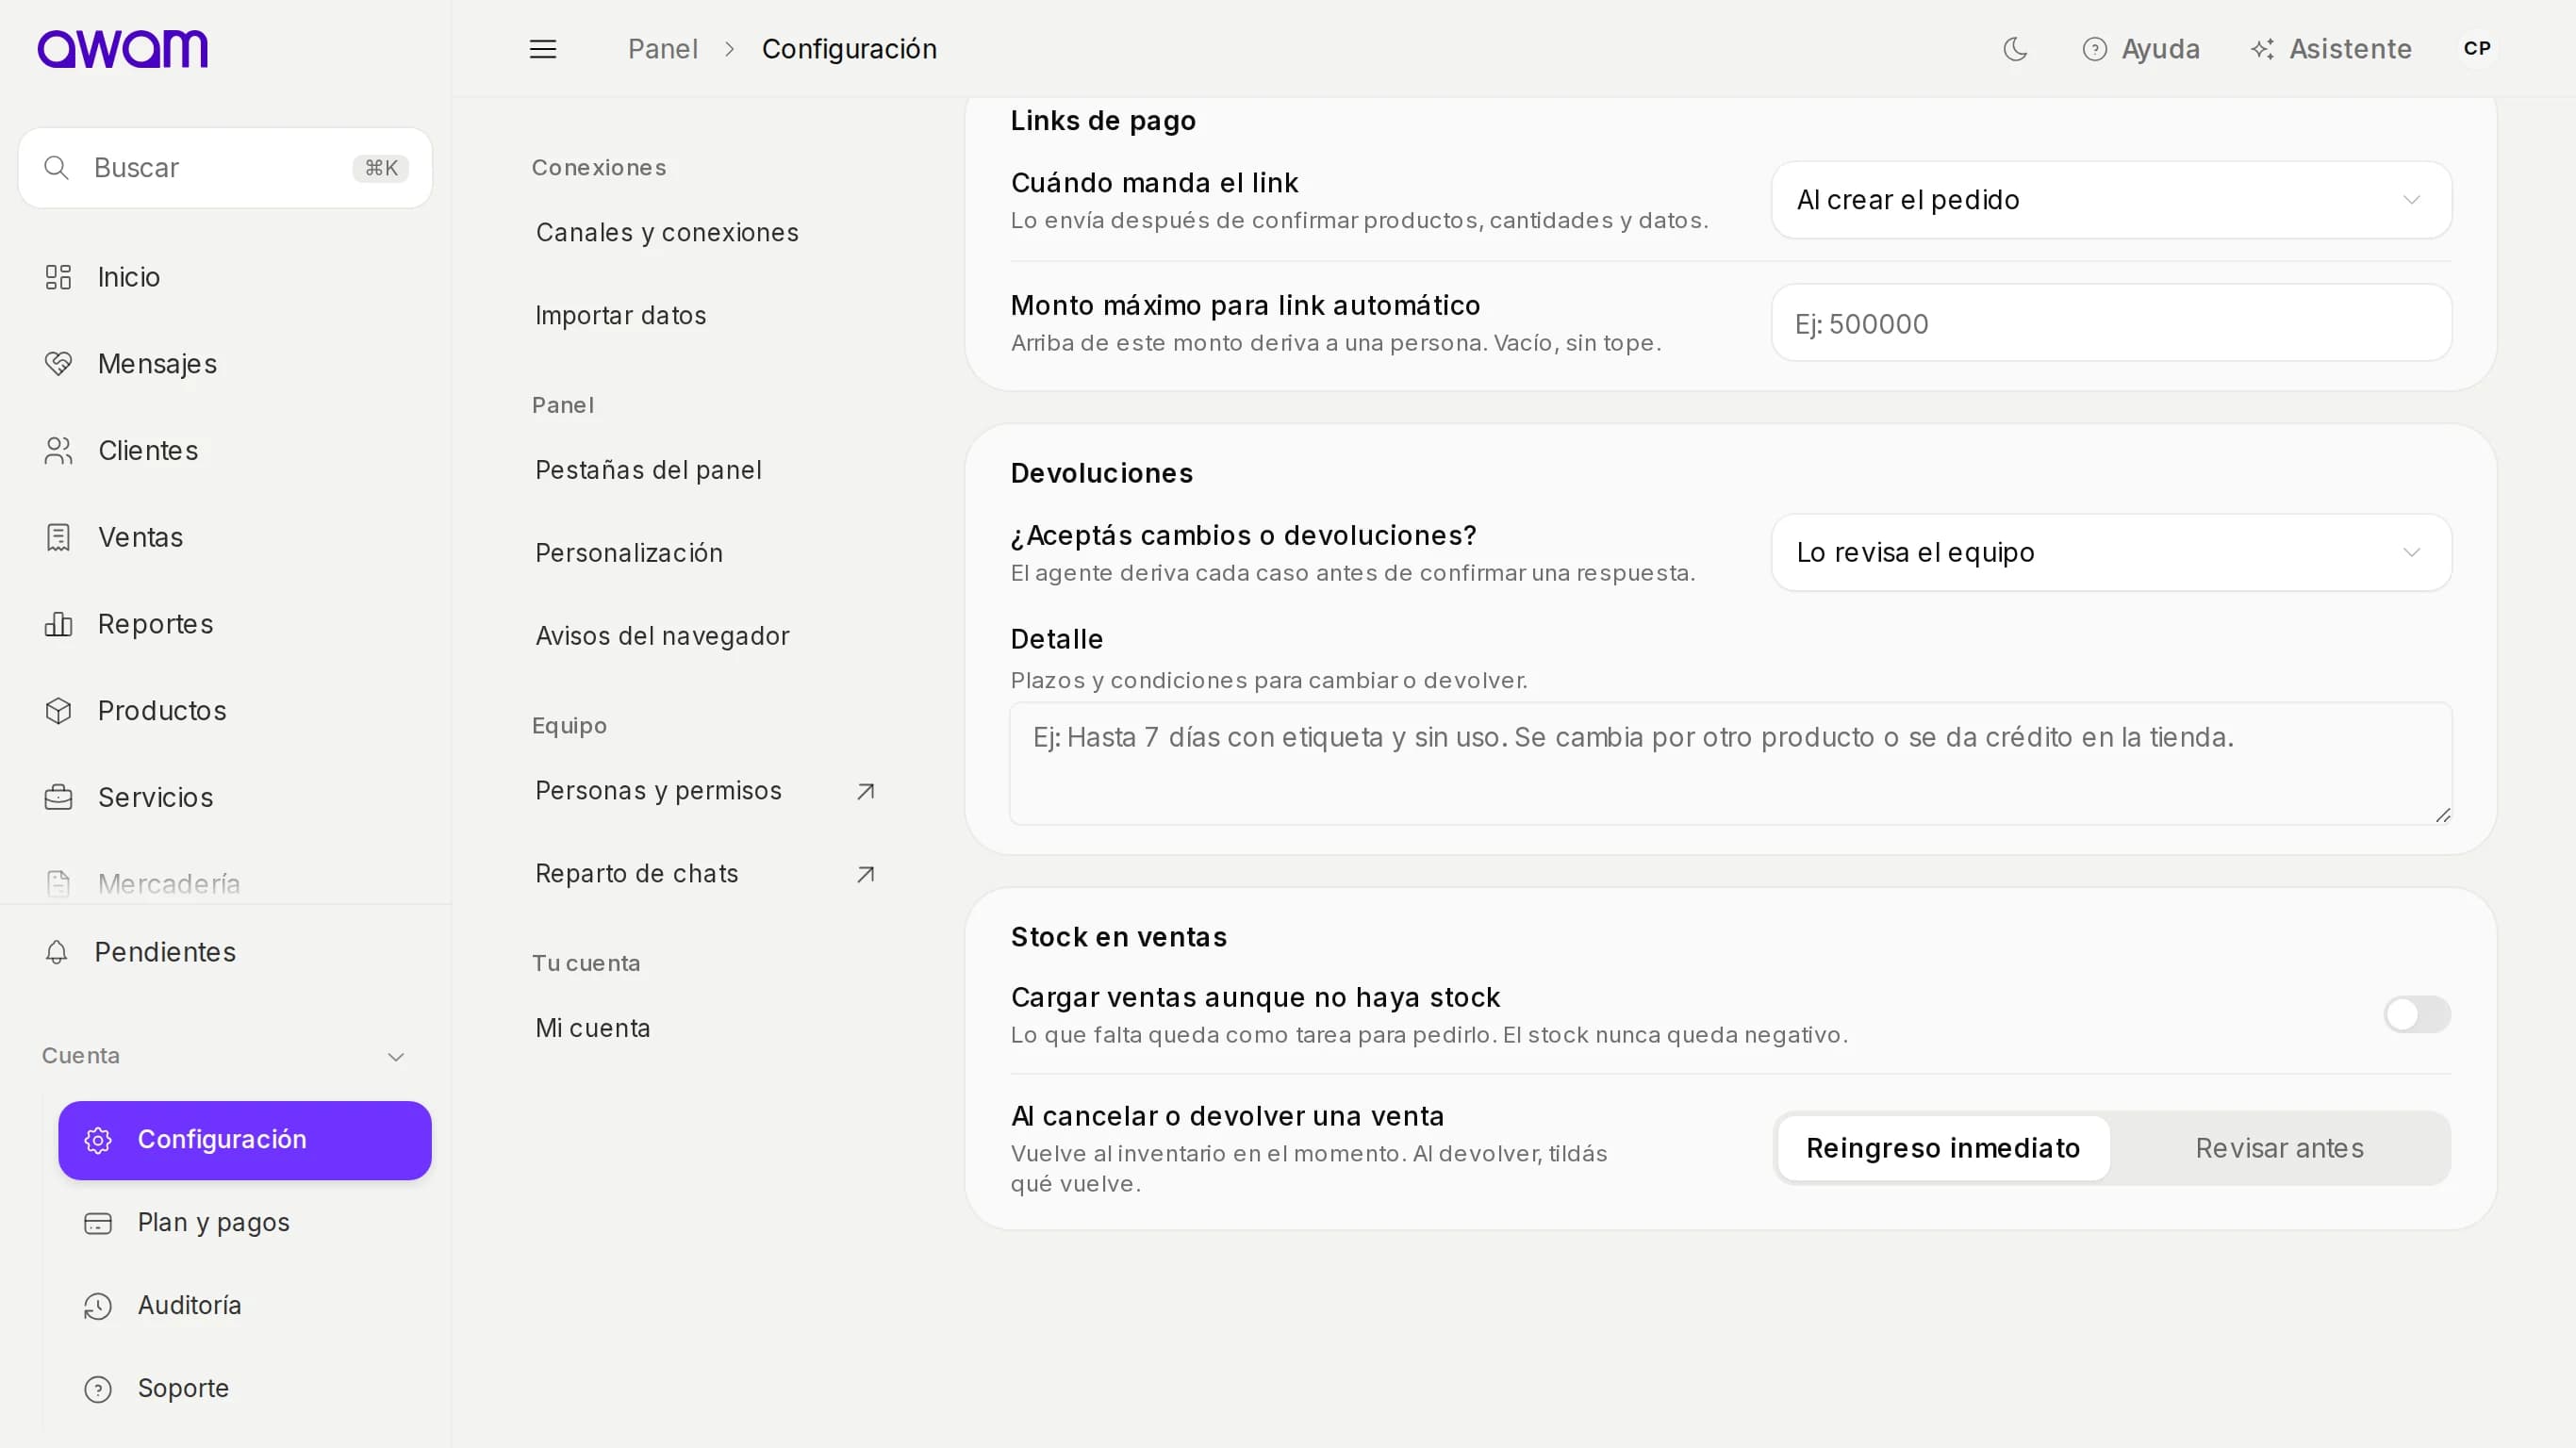Select the Revisar antes option

coord(2279,1148)
